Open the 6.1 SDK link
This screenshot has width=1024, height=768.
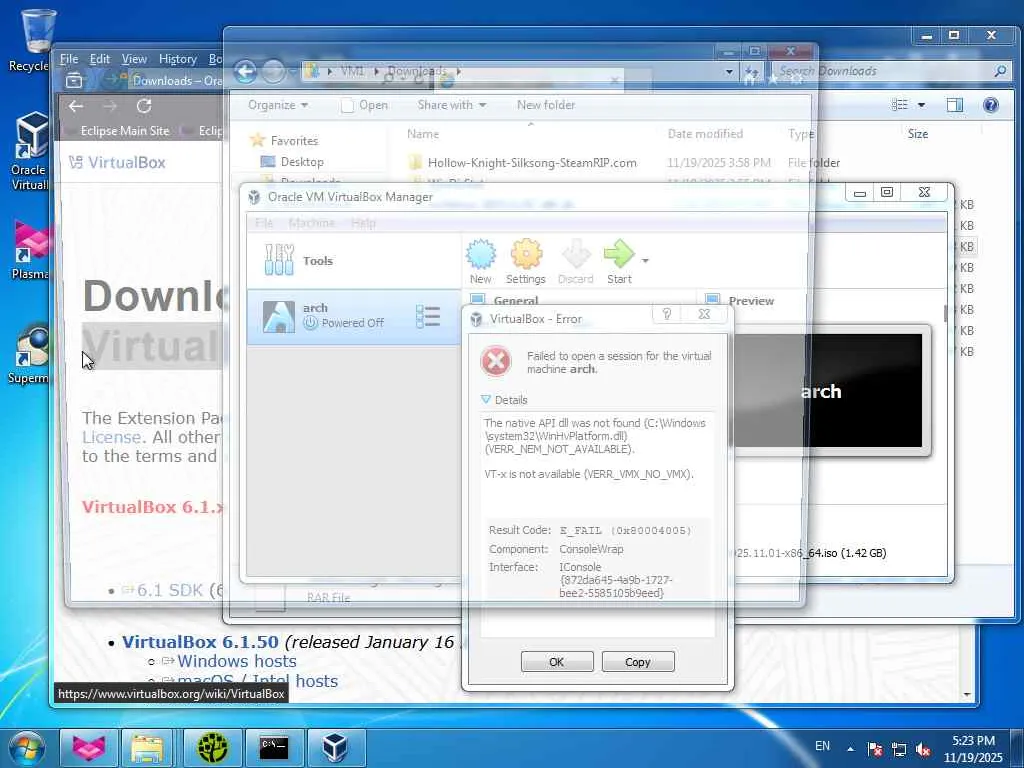(x=170, y=590)
